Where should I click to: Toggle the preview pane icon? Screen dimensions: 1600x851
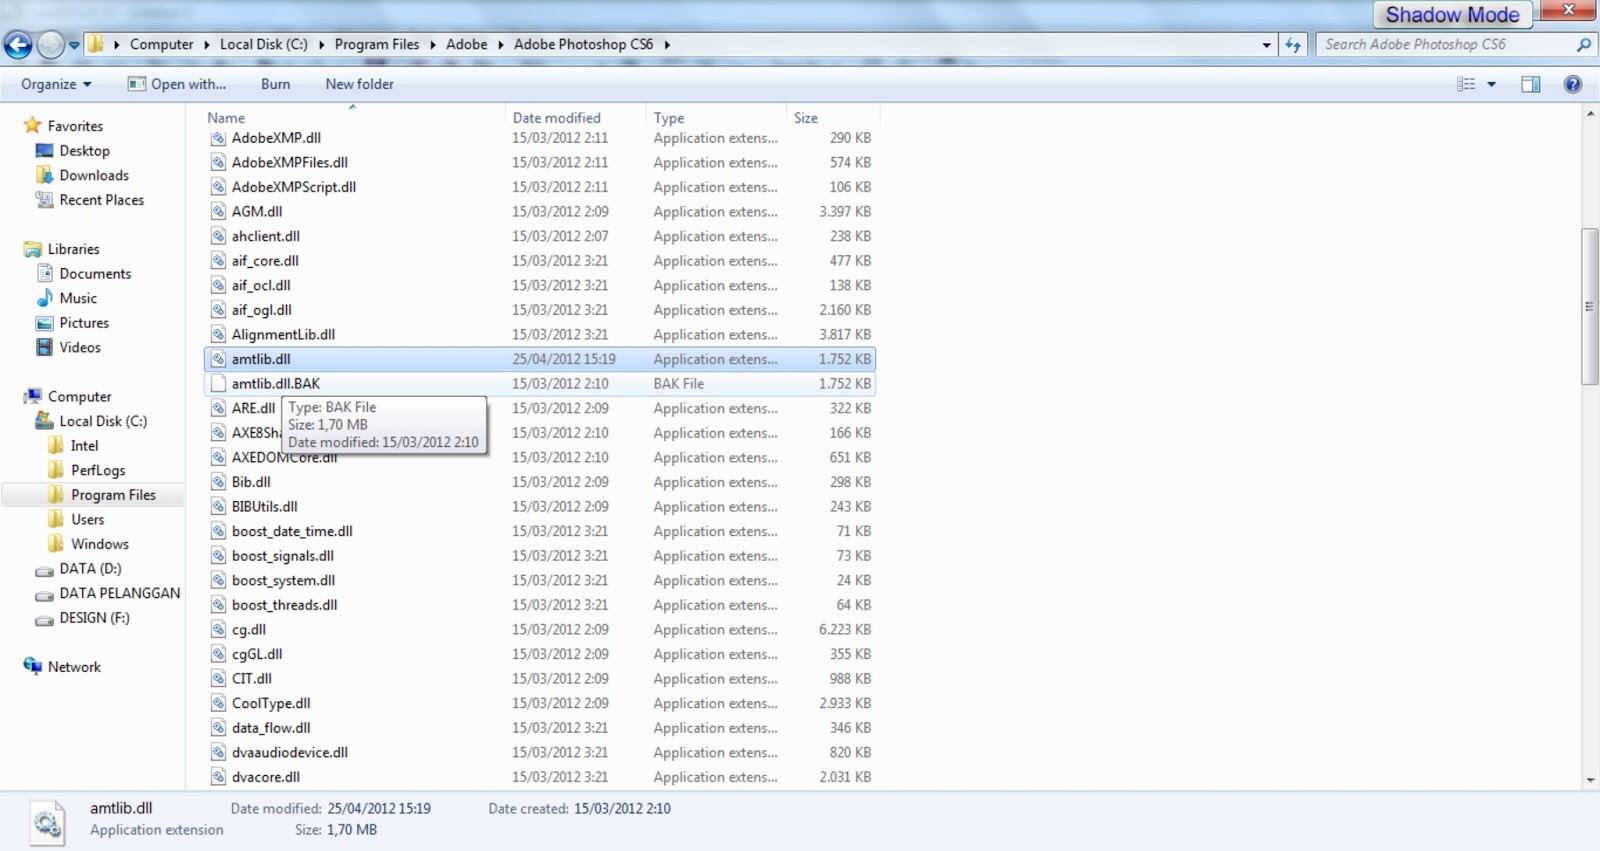pyautogui.click(x=1531, y=84)
